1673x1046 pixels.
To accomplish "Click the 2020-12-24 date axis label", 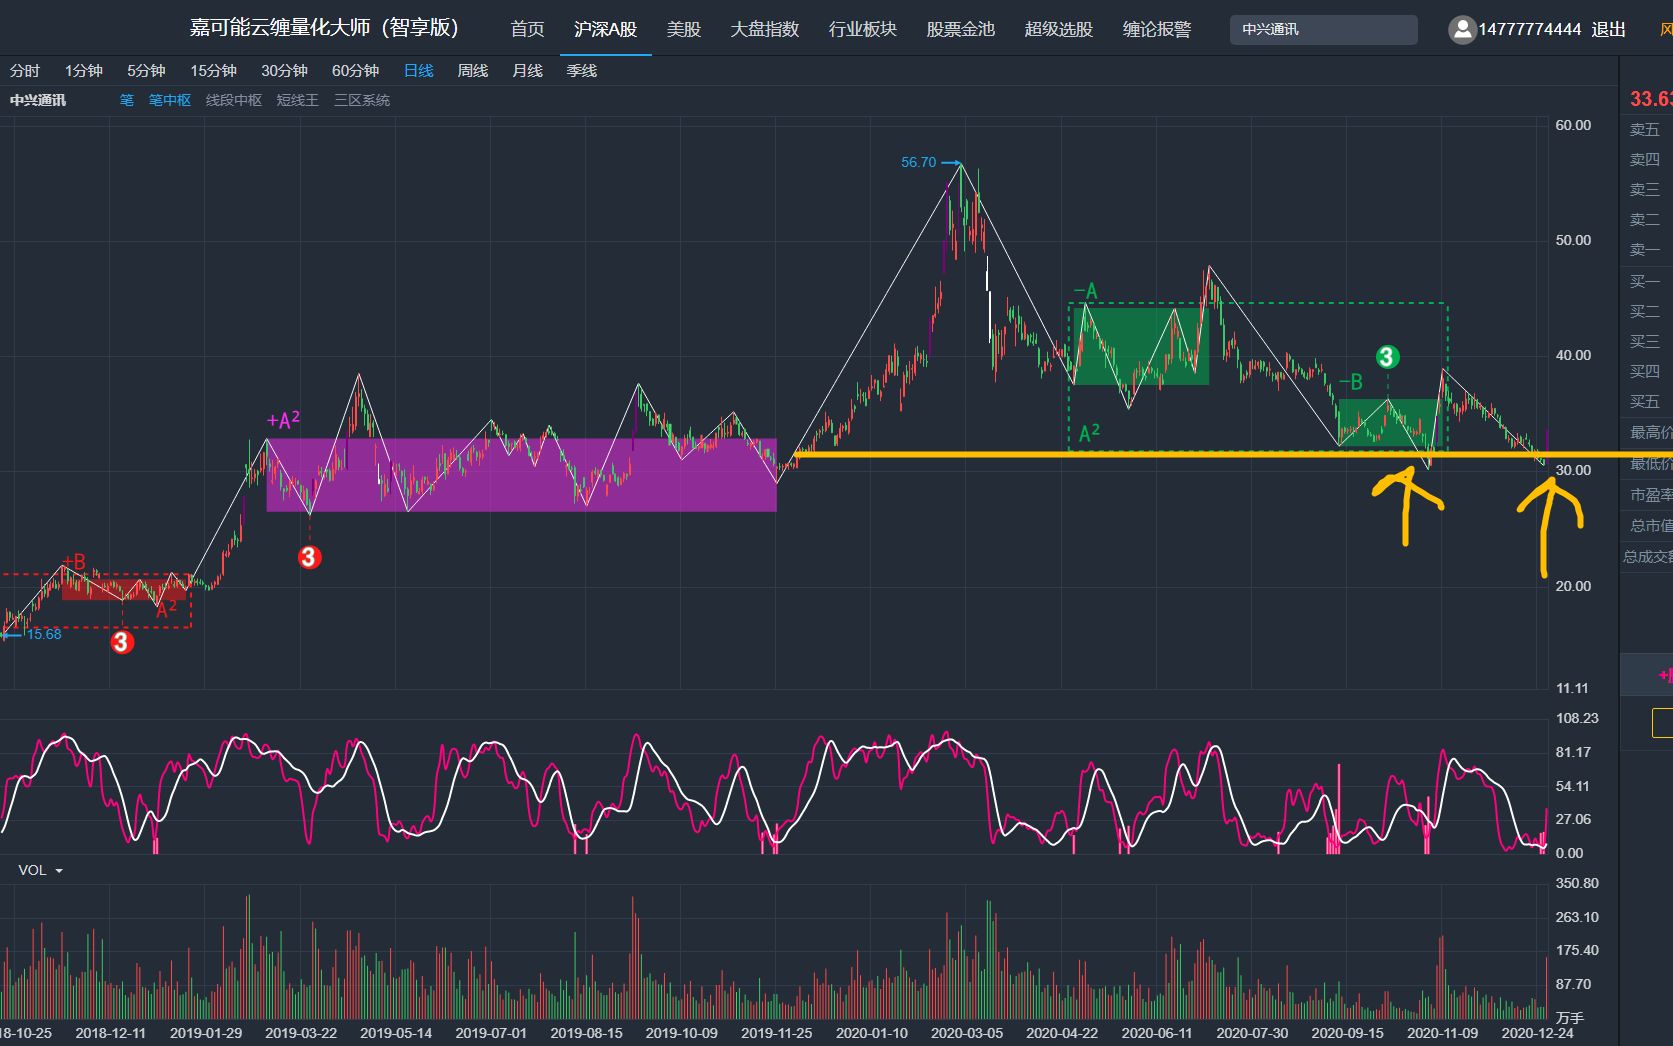I will [1538, 1033].
